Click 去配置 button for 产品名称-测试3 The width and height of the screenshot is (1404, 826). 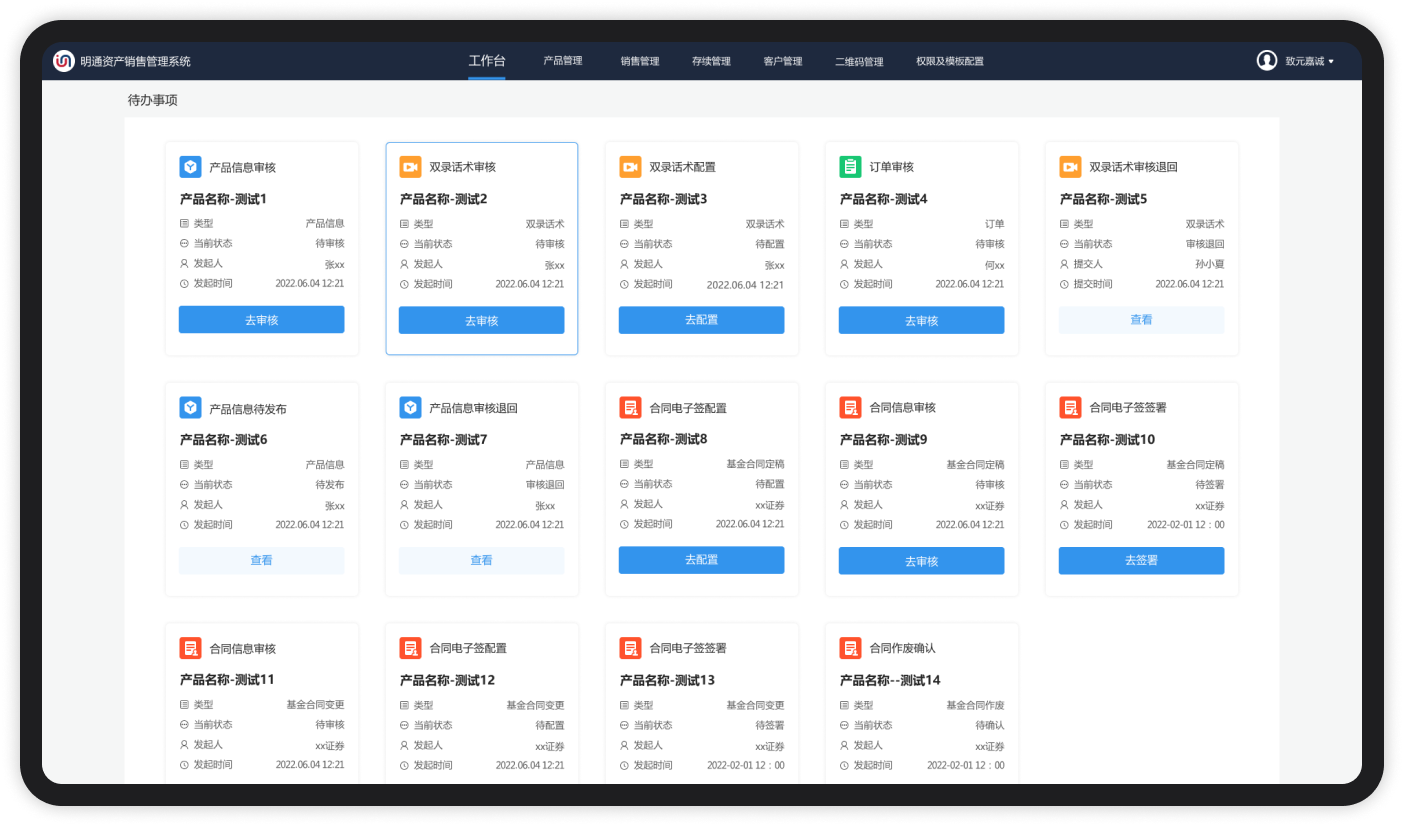[701, 320]
